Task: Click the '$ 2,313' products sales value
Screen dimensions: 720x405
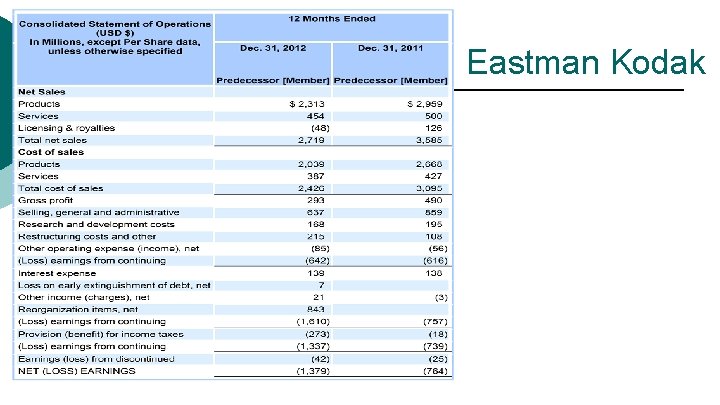Action: click(x=307, y=104)
